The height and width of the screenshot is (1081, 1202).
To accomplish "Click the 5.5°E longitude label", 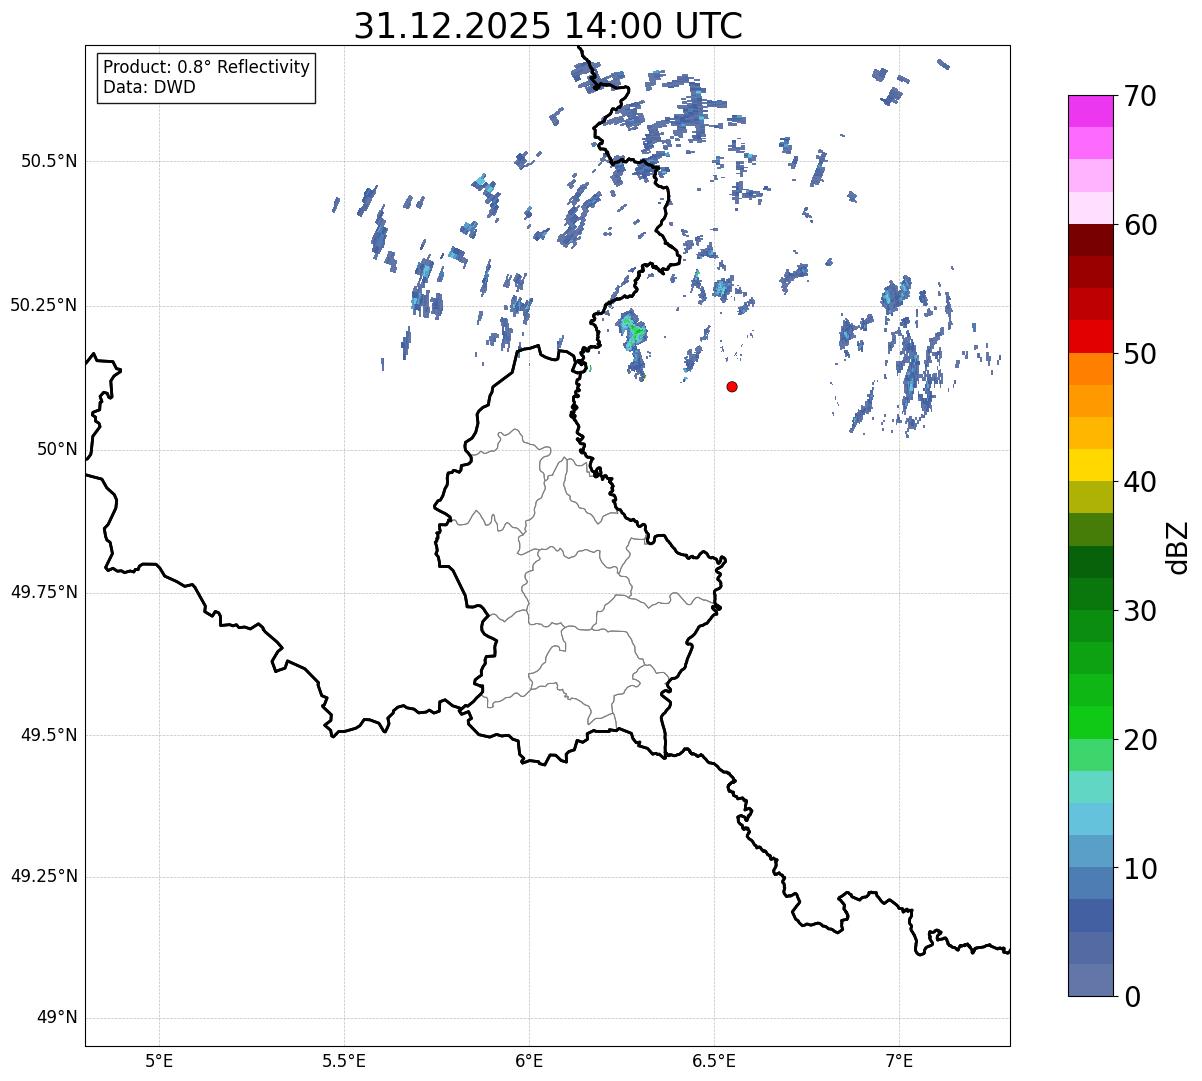I will tap(344, 1060).
